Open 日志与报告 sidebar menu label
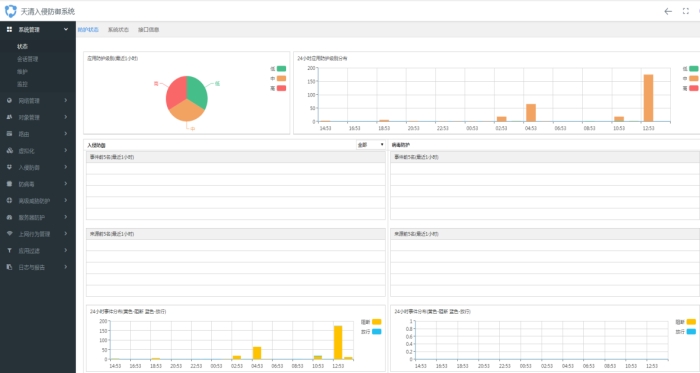Viewport: 700px width, 373px height. point(32,267)
